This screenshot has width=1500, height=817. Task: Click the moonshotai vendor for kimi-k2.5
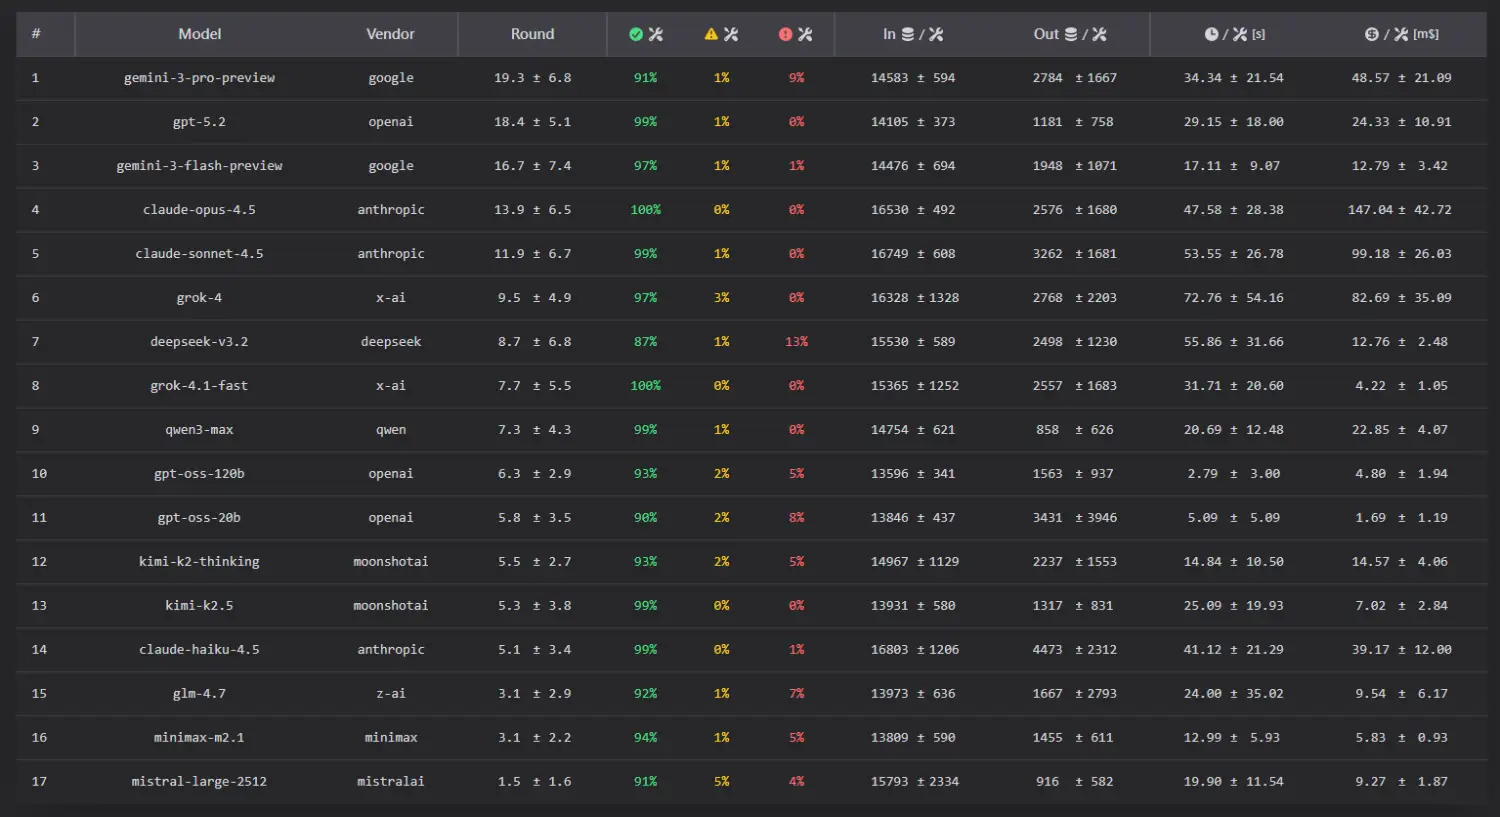click(x=391, y=606)
